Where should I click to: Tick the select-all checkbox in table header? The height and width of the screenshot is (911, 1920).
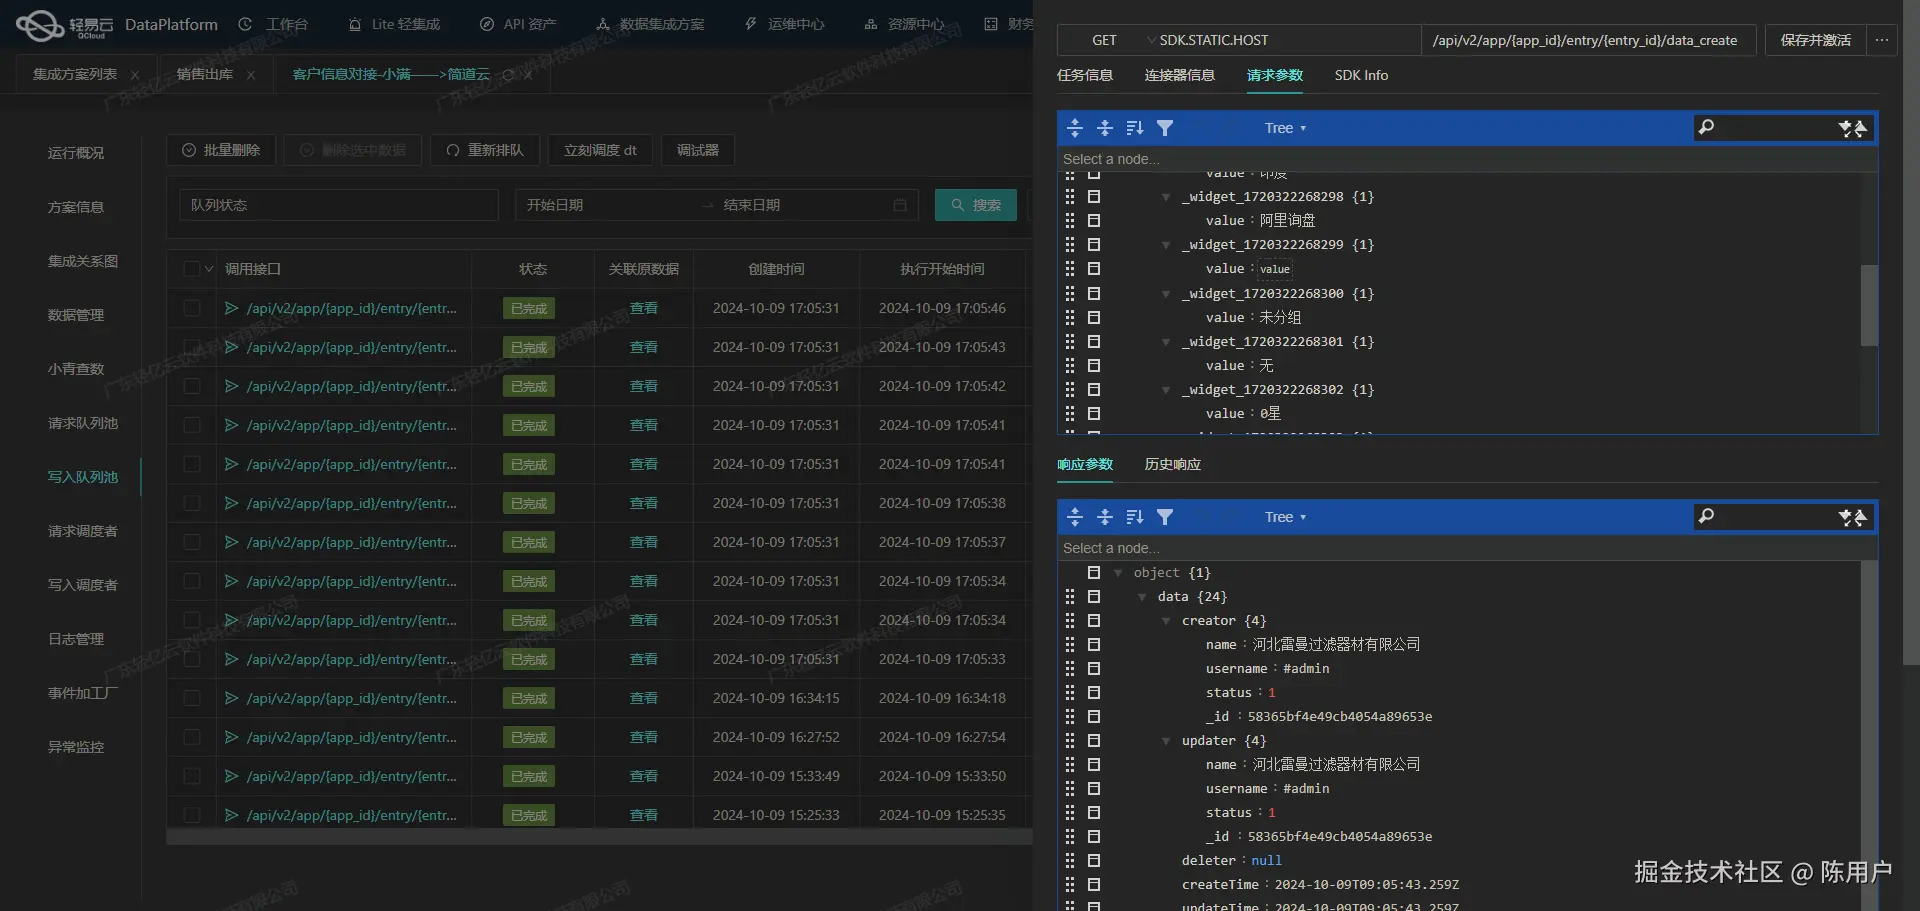[x=192, y=269]
